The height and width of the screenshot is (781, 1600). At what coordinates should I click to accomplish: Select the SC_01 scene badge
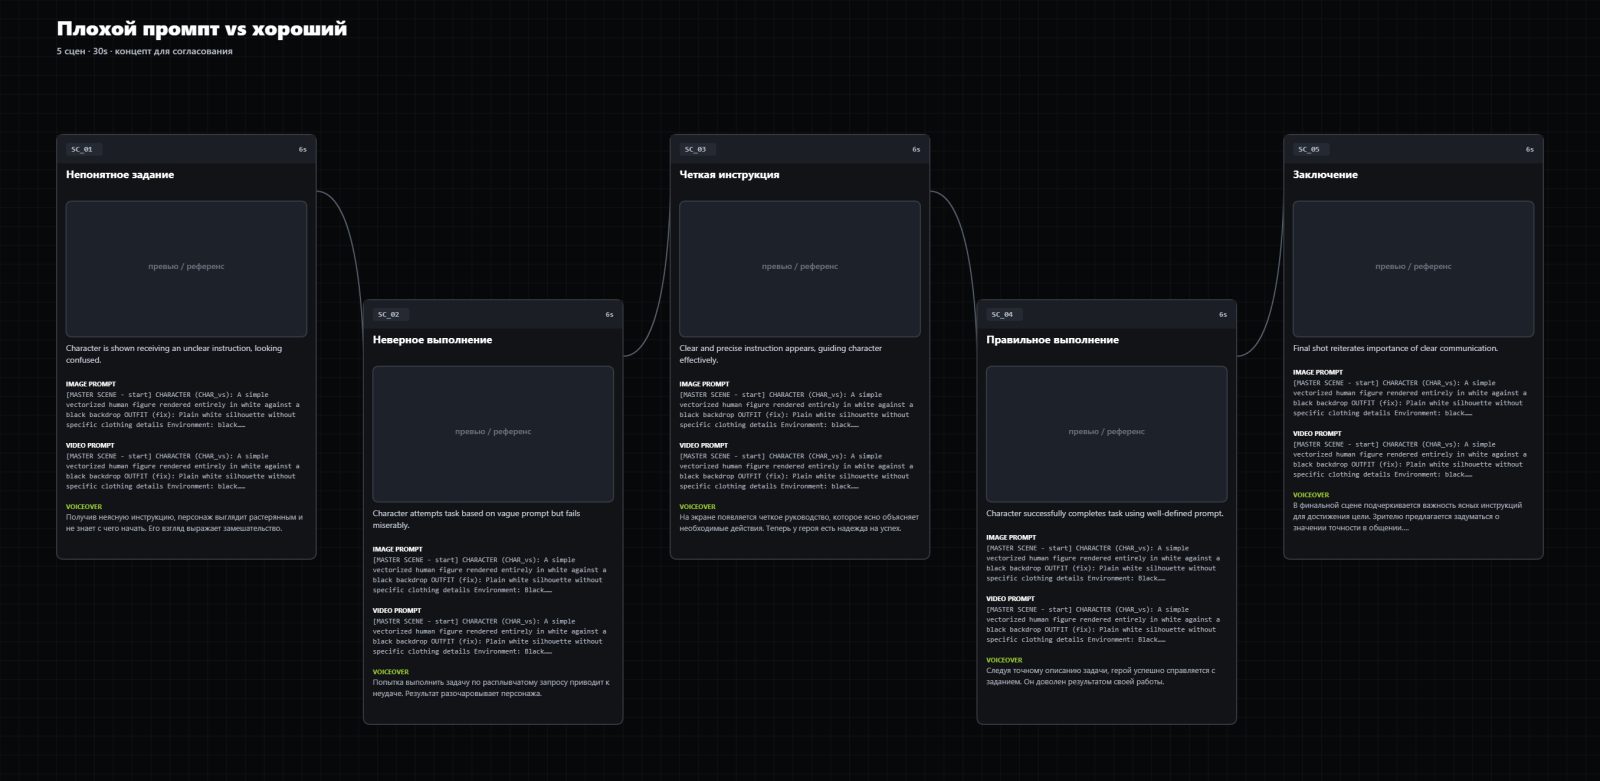(x=82, y=149)
